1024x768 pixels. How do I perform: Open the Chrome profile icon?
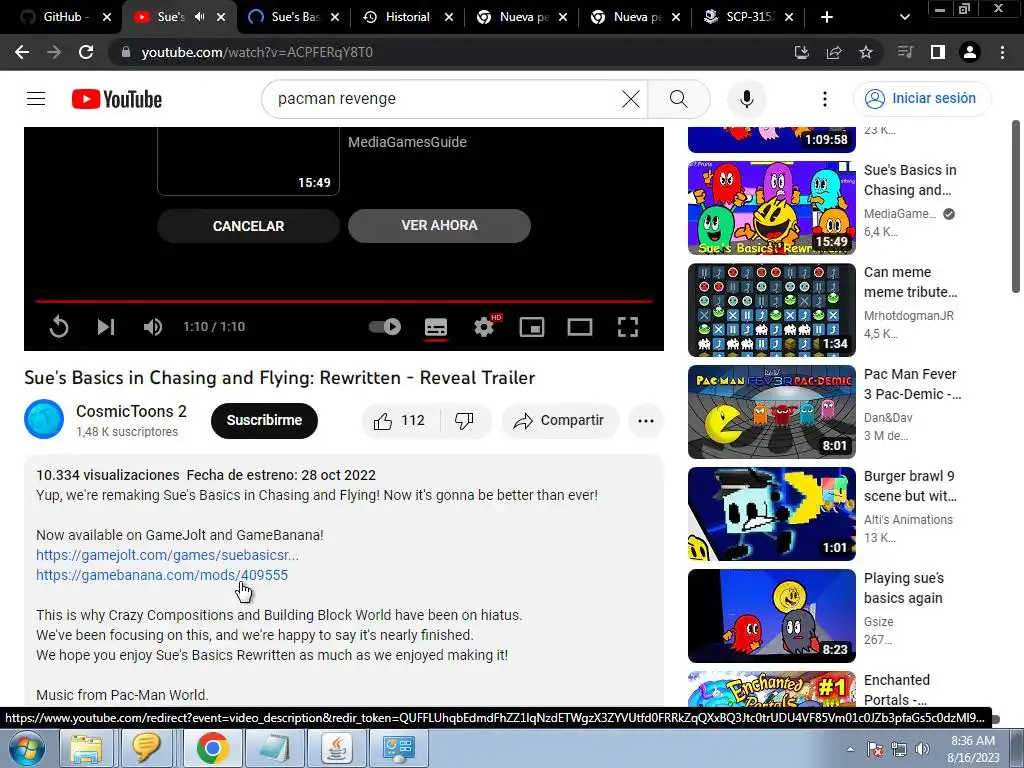970,52
